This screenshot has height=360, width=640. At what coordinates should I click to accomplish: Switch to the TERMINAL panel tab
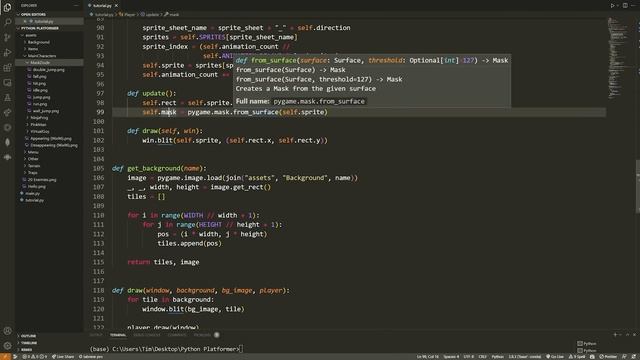118,335
